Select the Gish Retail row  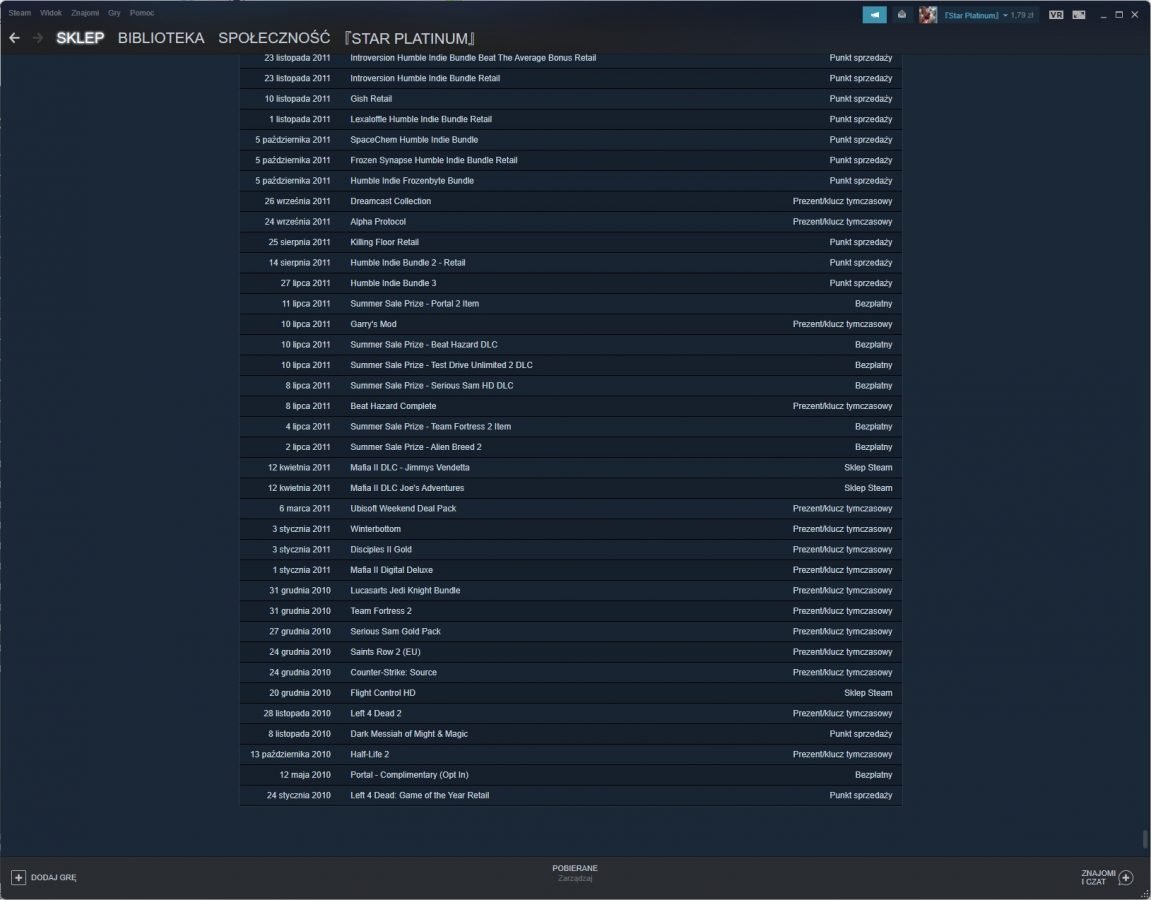pyautogui.click(x=570, y=98)
